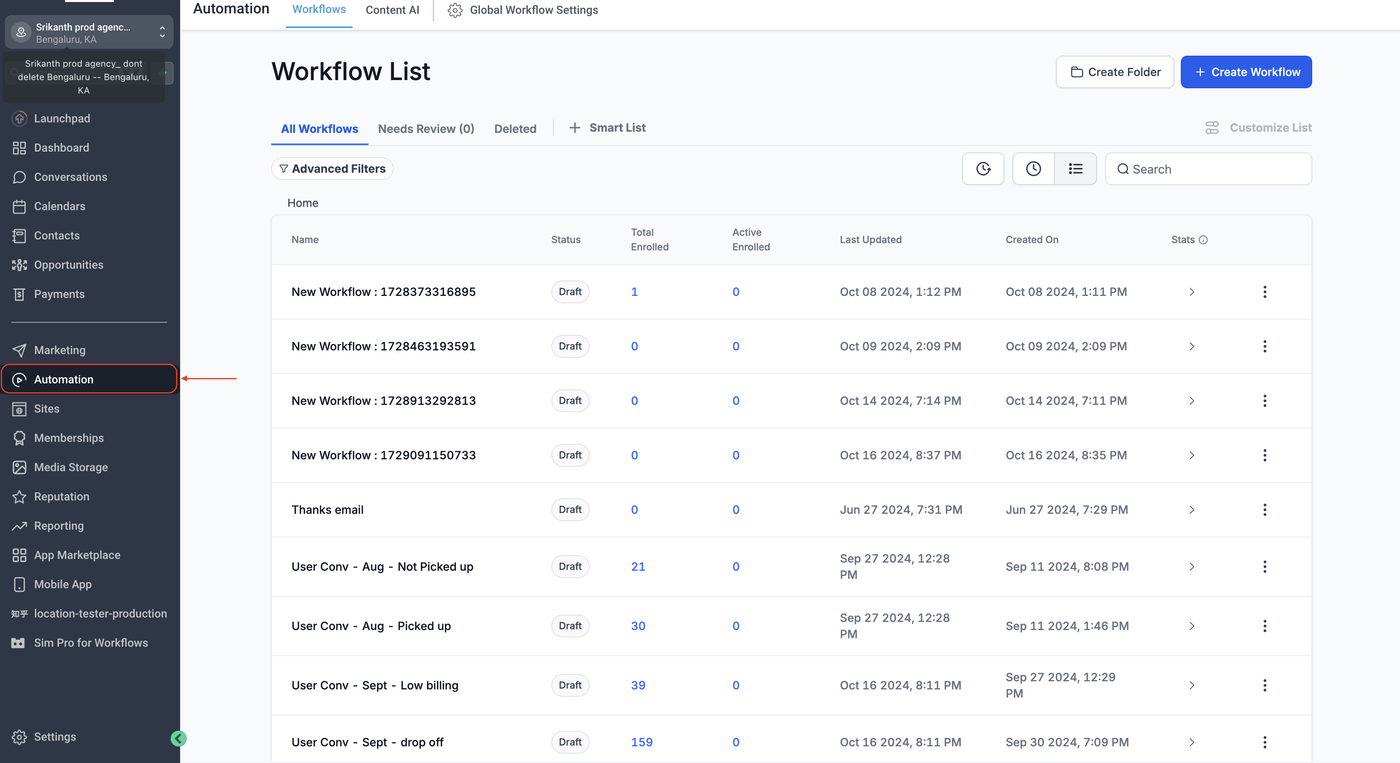This screenshot has width=1400, height=763.
Task: Open total enrolled count 159
Action: coord(641,742)
